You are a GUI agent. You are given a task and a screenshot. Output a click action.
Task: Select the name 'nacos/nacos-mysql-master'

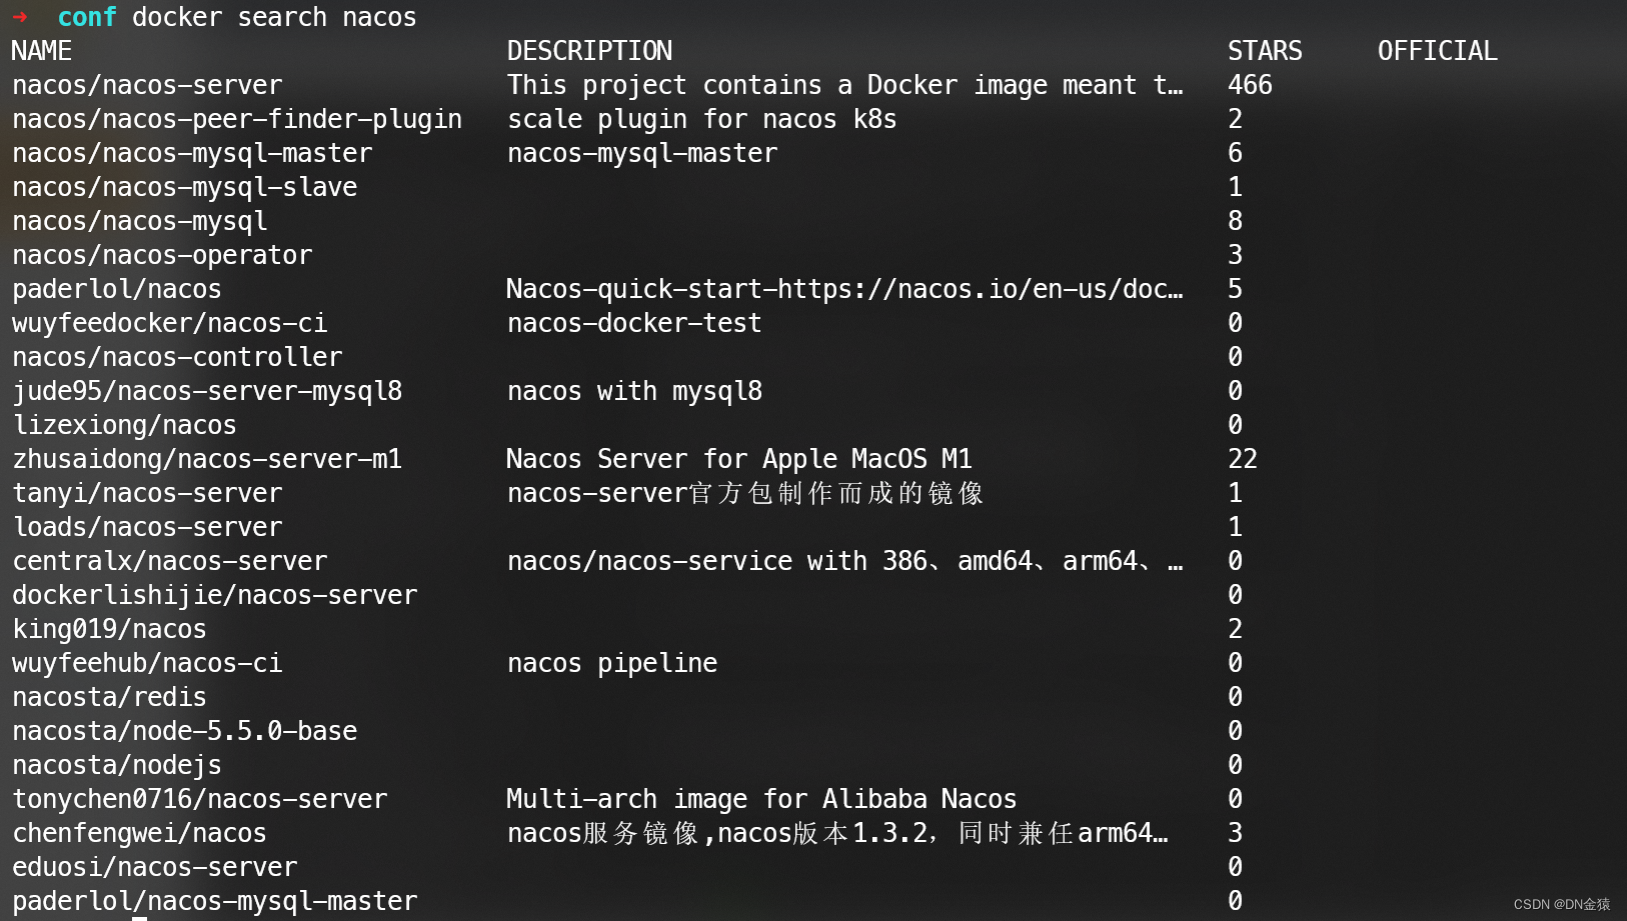192,153
